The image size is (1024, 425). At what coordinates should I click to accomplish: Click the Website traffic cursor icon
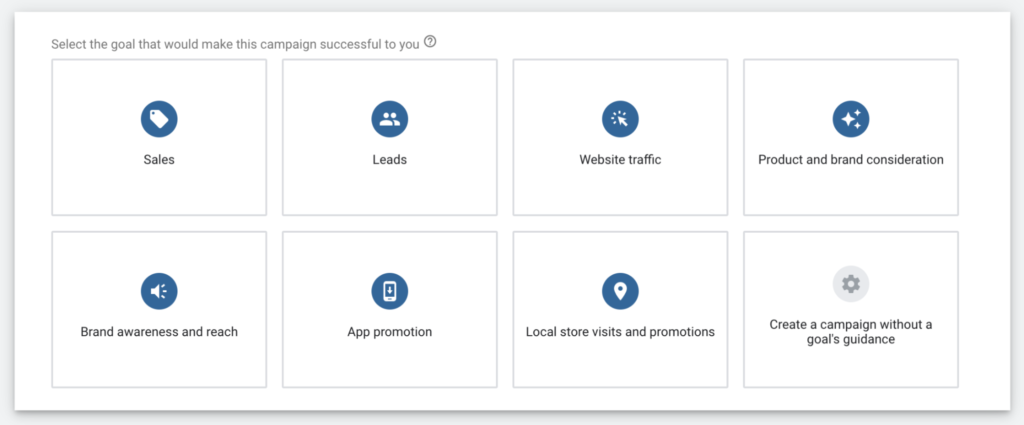click(x=620, y=119)
